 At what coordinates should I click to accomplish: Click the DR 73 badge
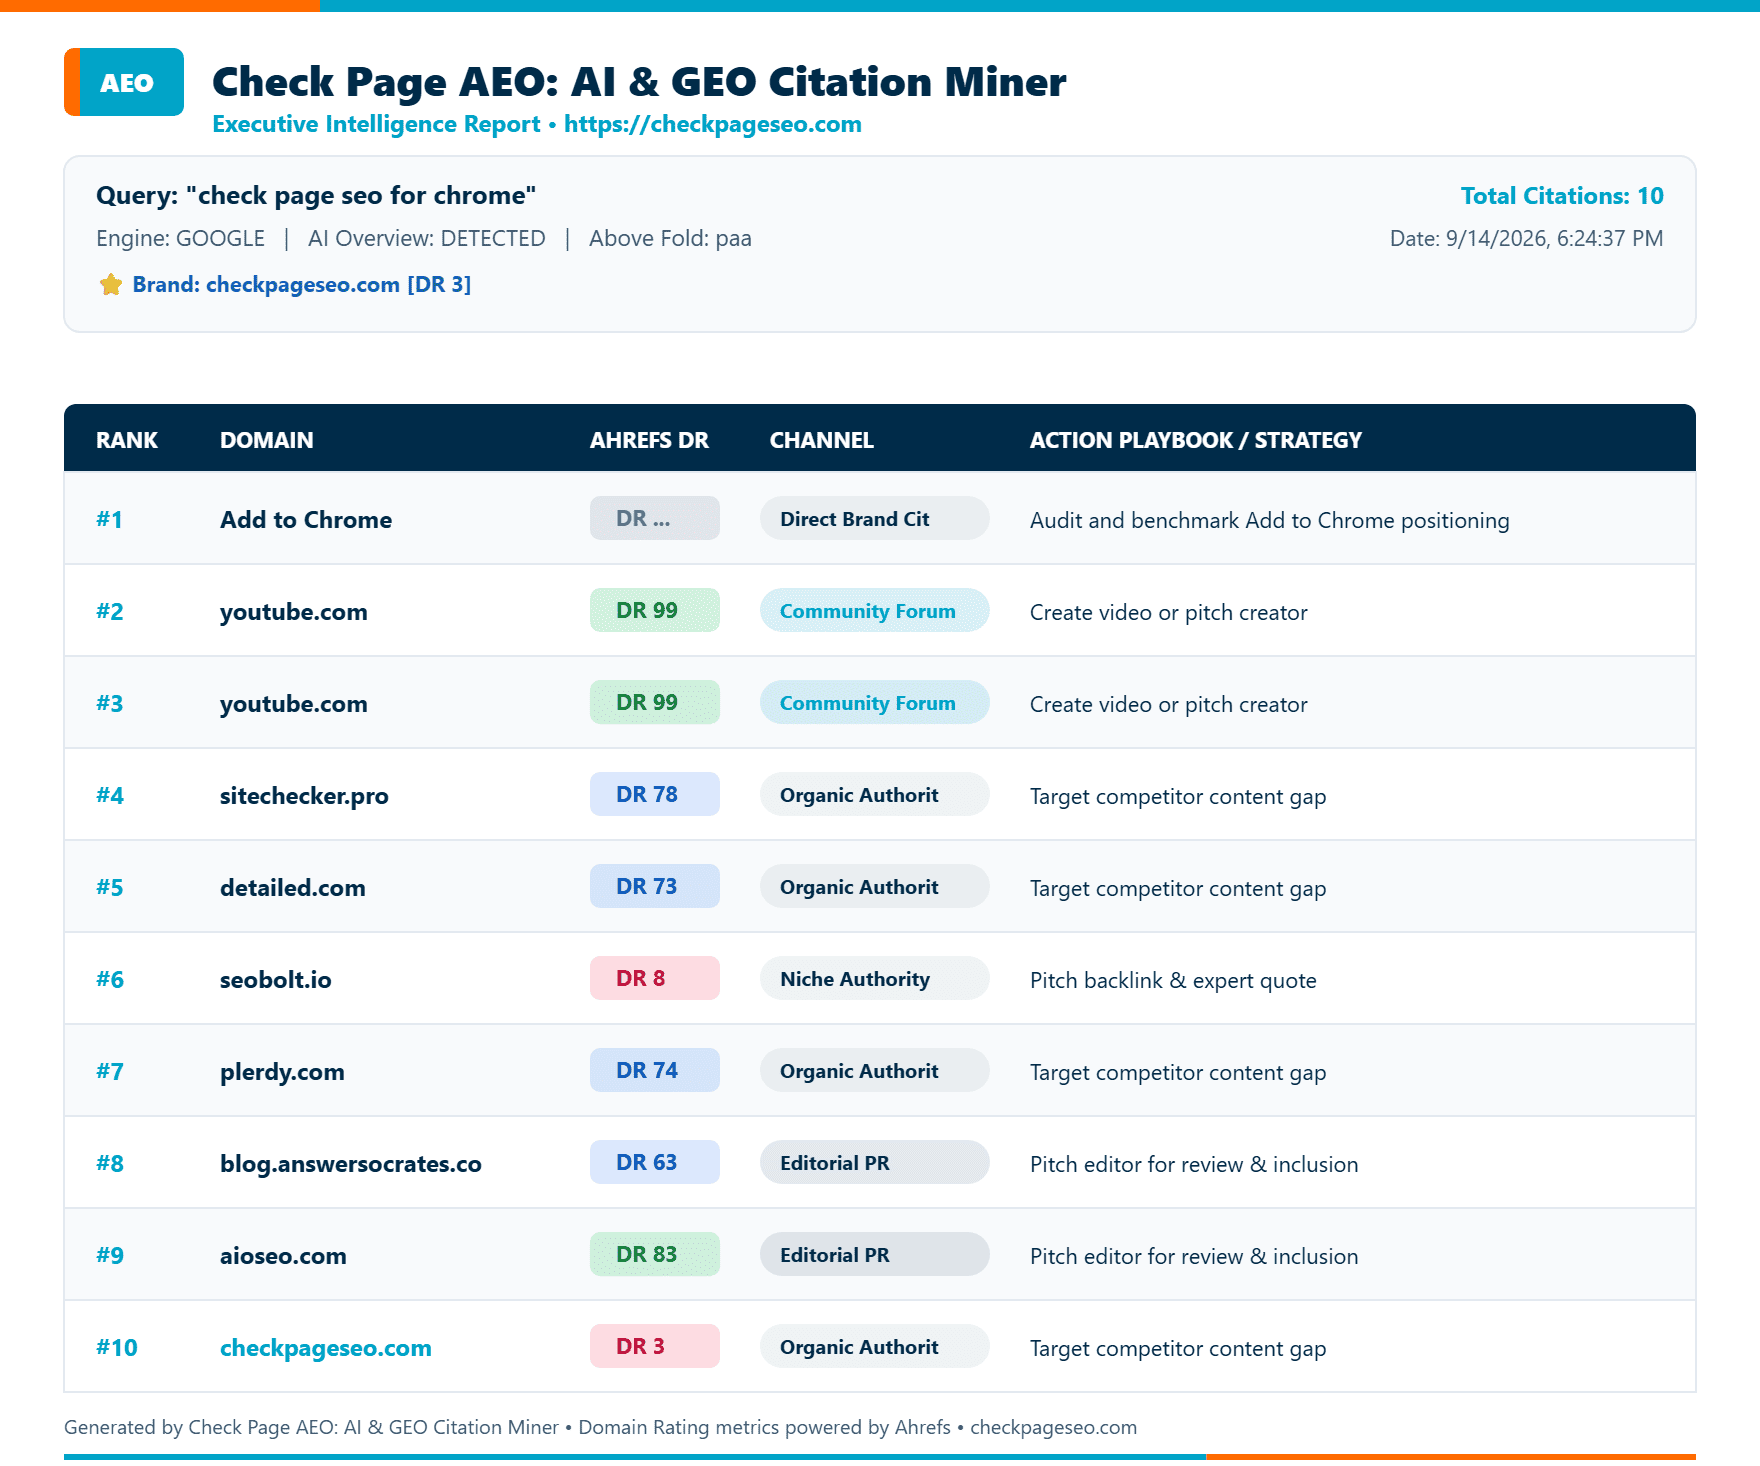(x=654, y=886)
